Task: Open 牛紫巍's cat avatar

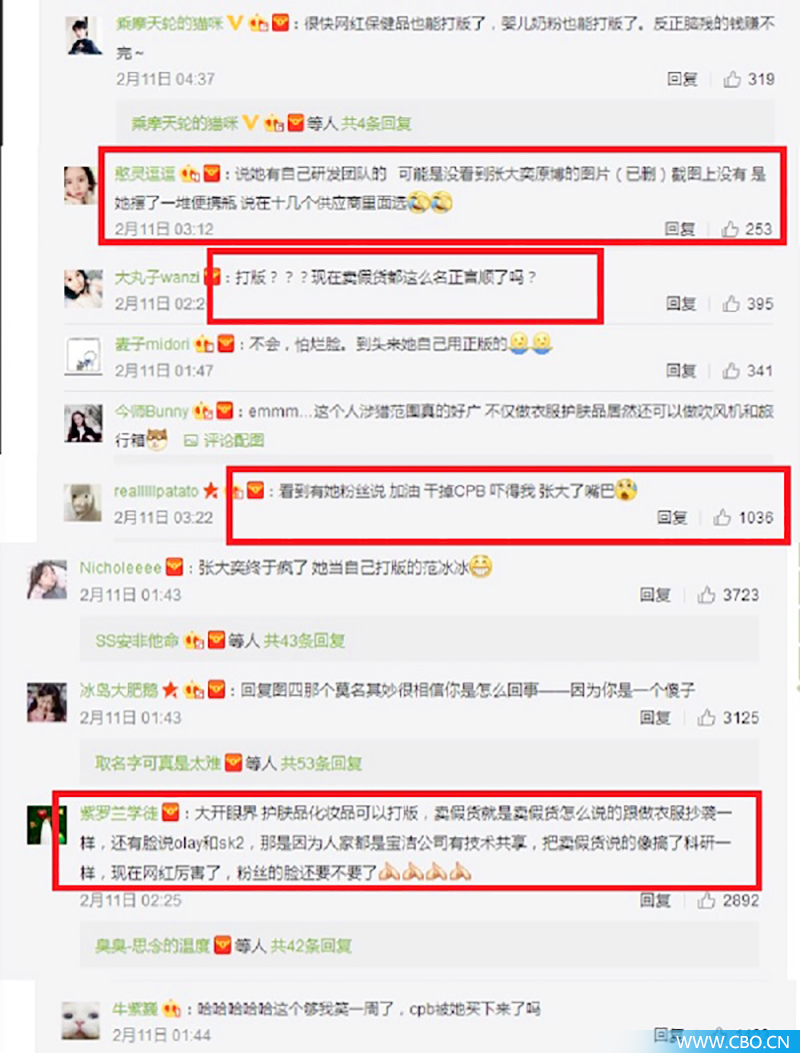Action: pyautogui.click(x=81, y=1020)
